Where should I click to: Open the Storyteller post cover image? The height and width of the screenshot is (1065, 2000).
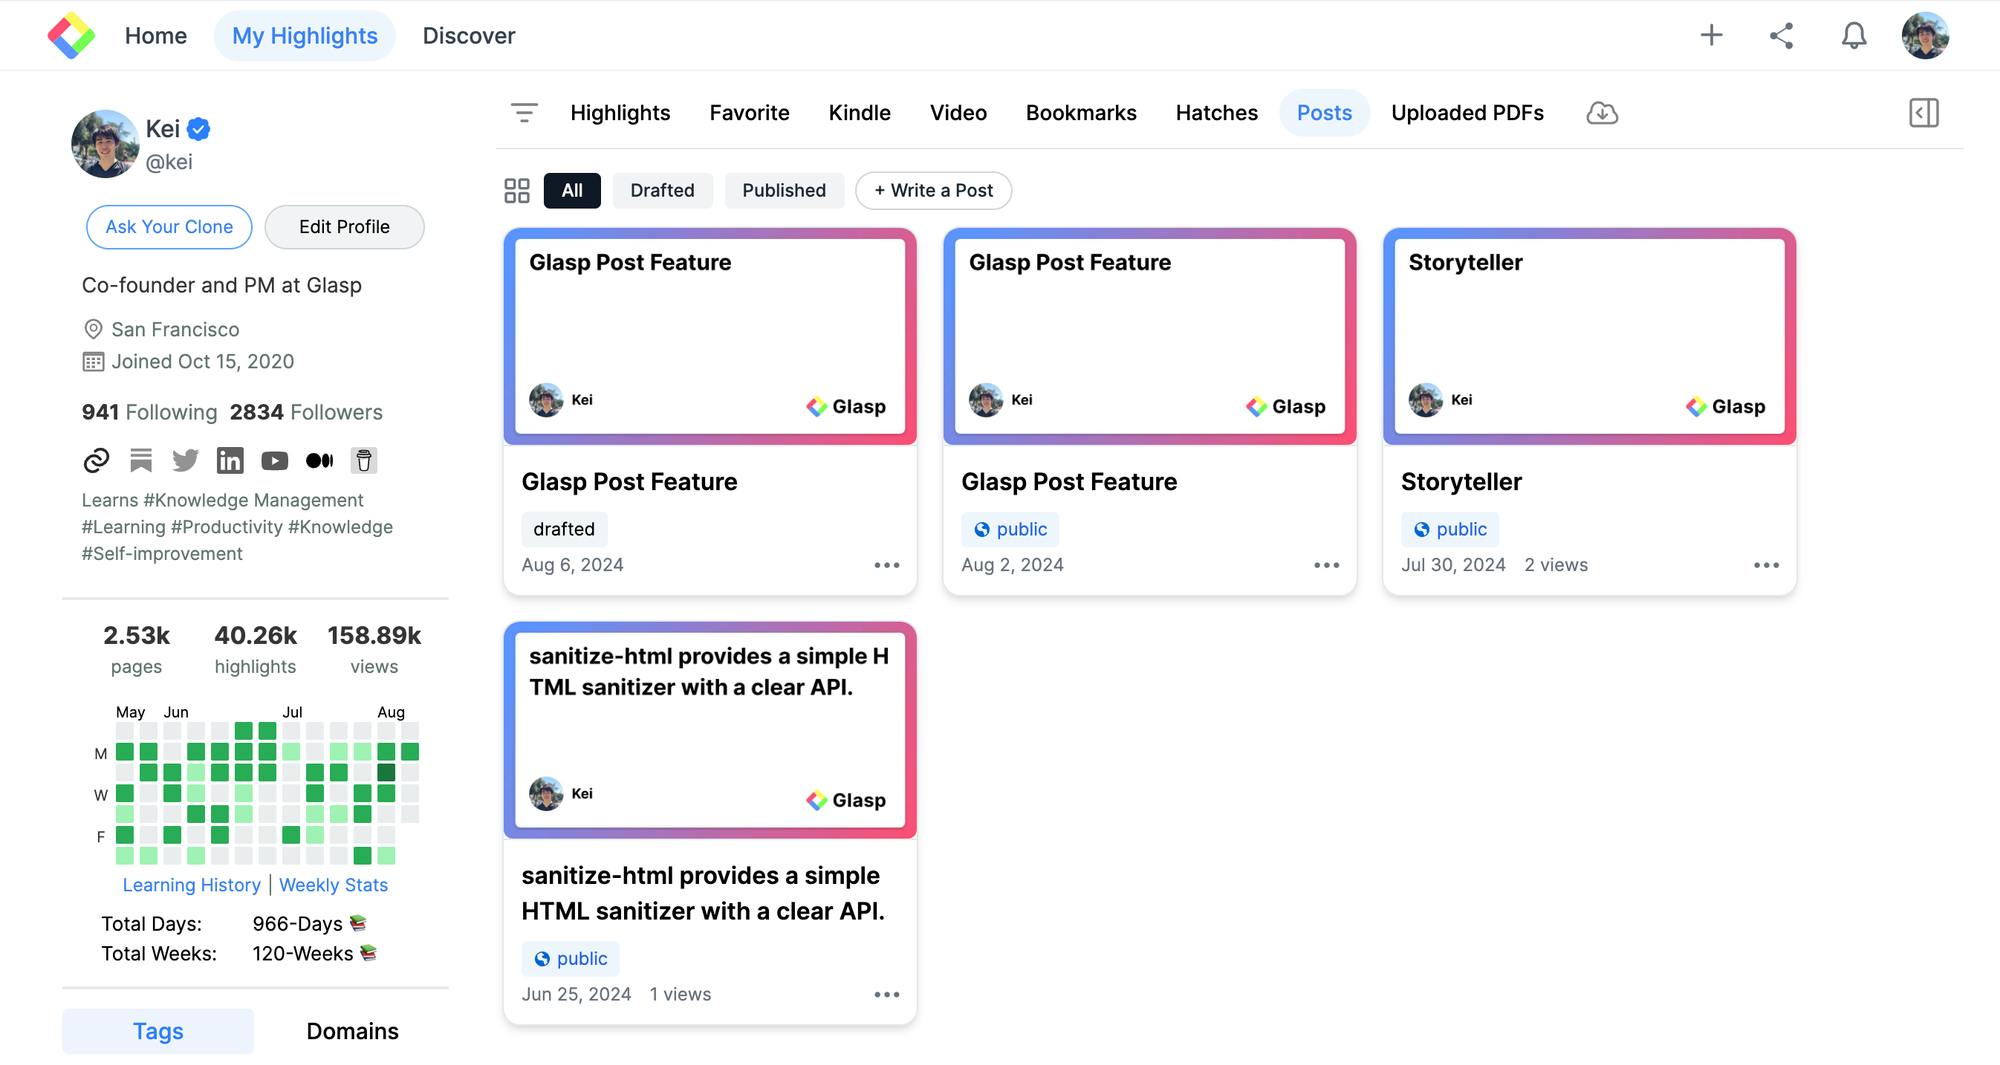coord(1589,336)
